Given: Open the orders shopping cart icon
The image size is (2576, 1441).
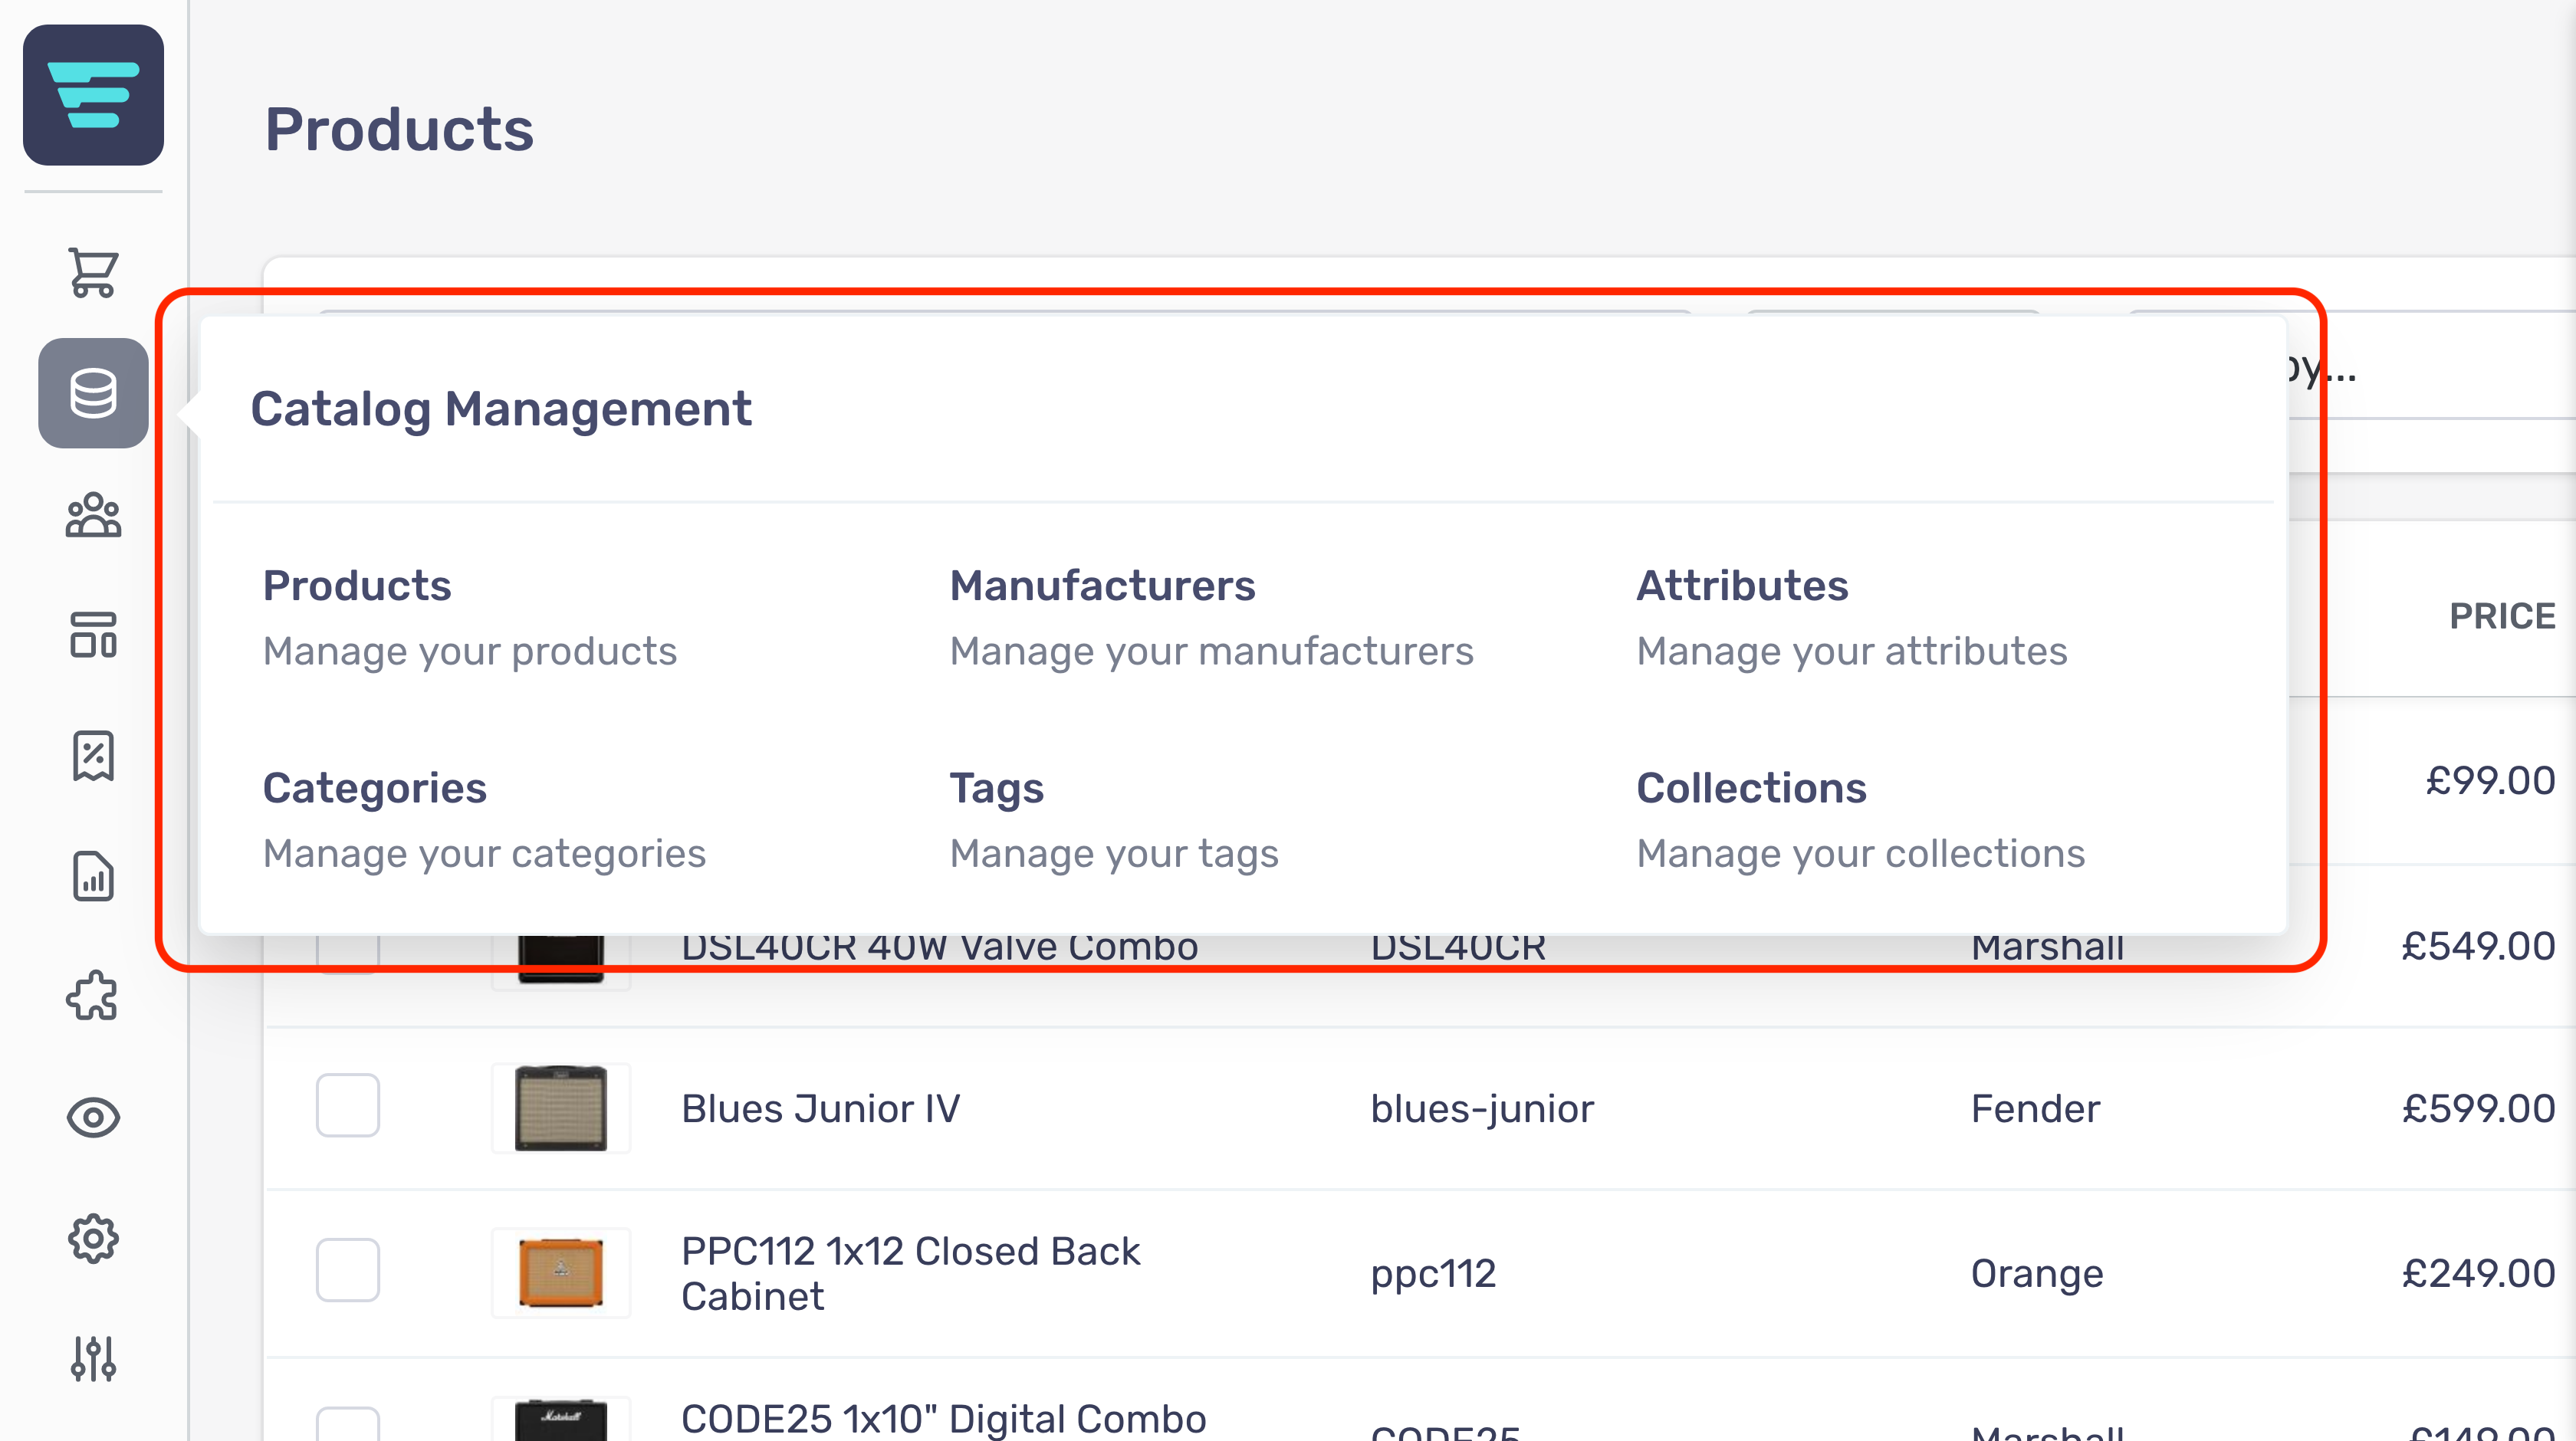Looking at the screenshot, I should (x=93, y=272).
